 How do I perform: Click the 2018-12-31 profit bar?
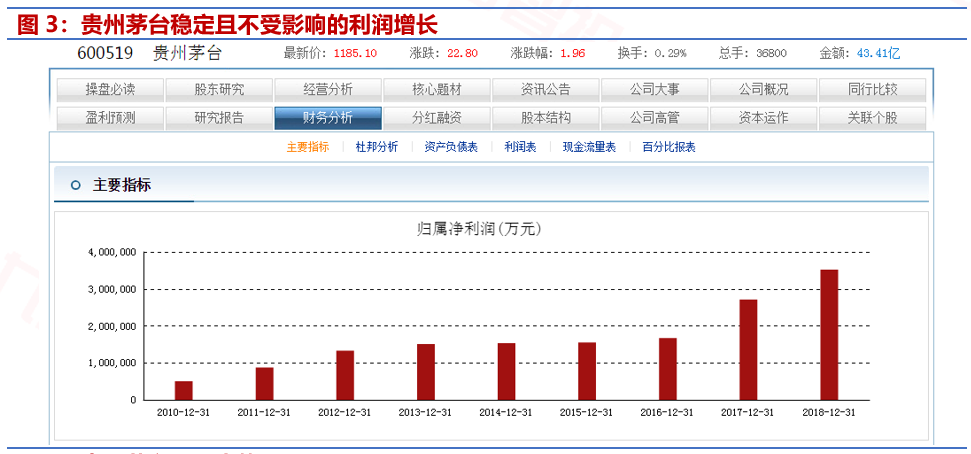click(x=829, y=334)
